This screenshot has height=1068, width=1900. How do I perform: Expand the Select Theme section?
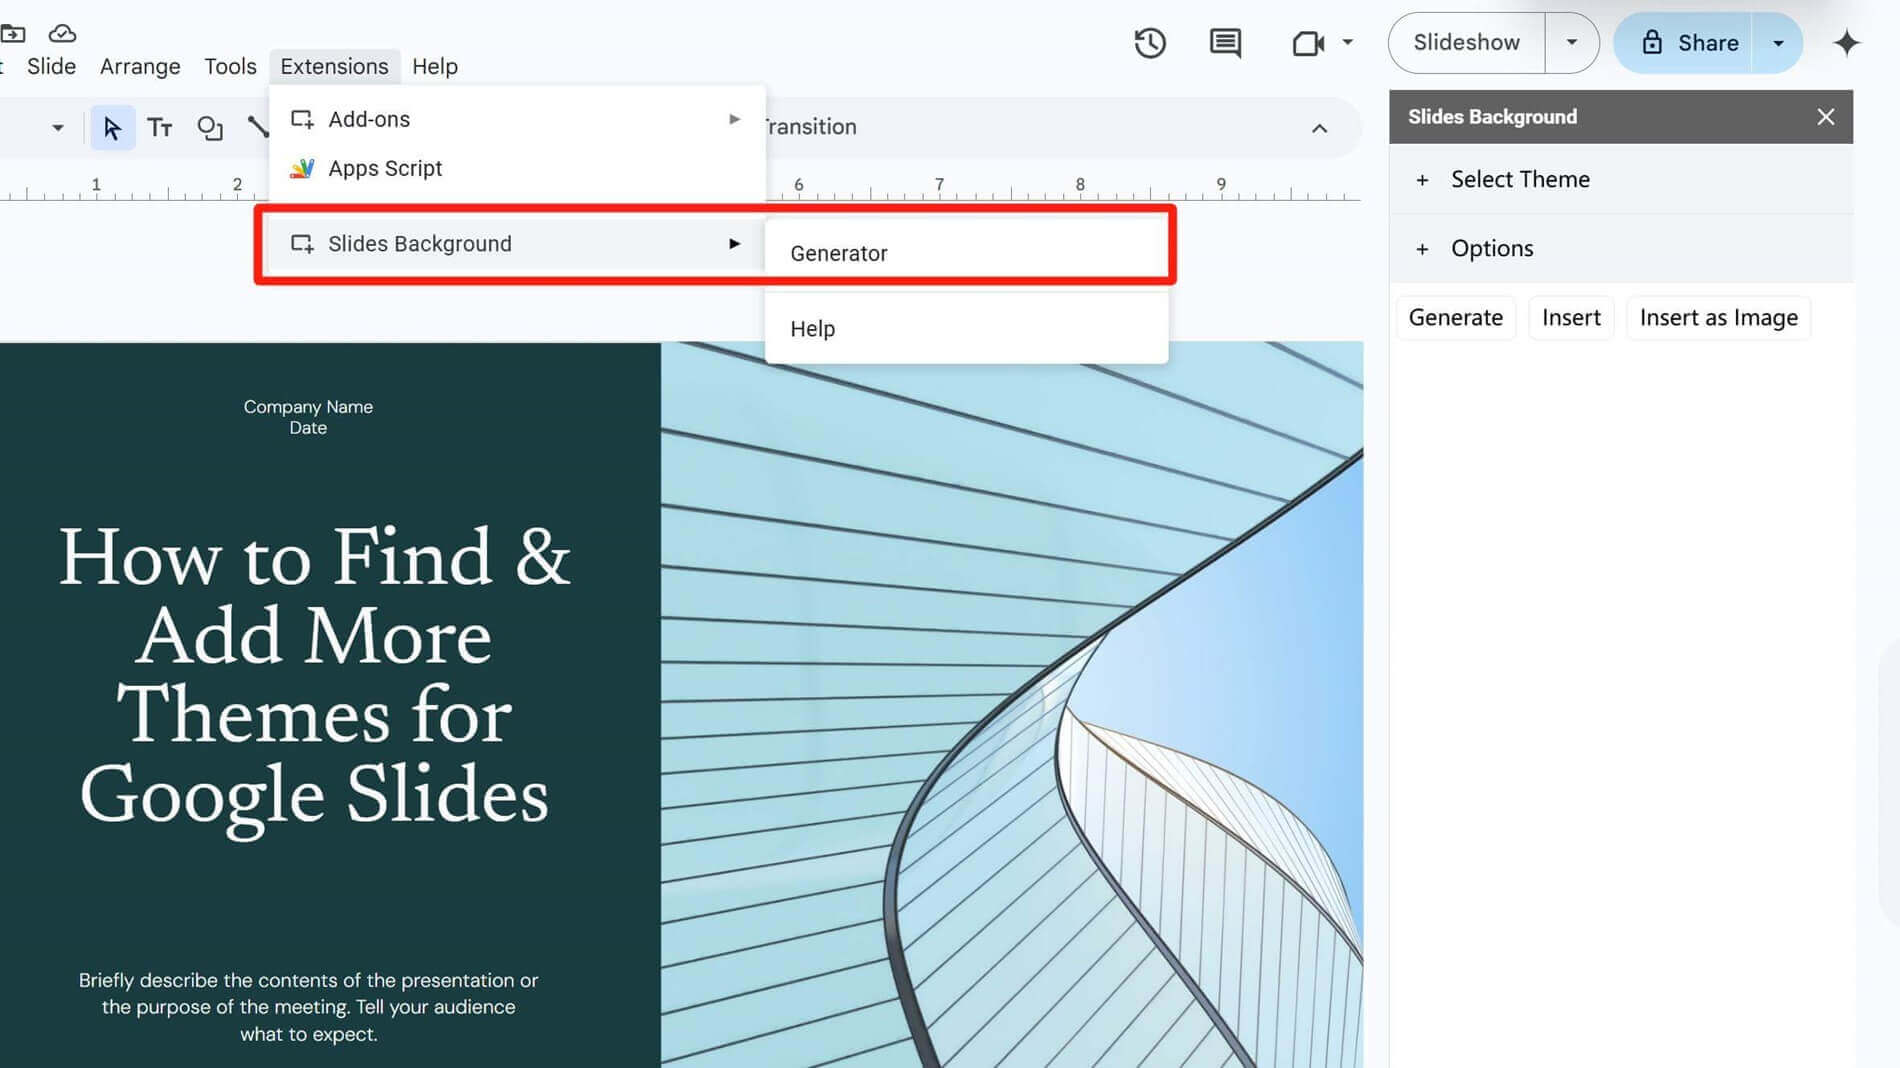coord(1620,179)
